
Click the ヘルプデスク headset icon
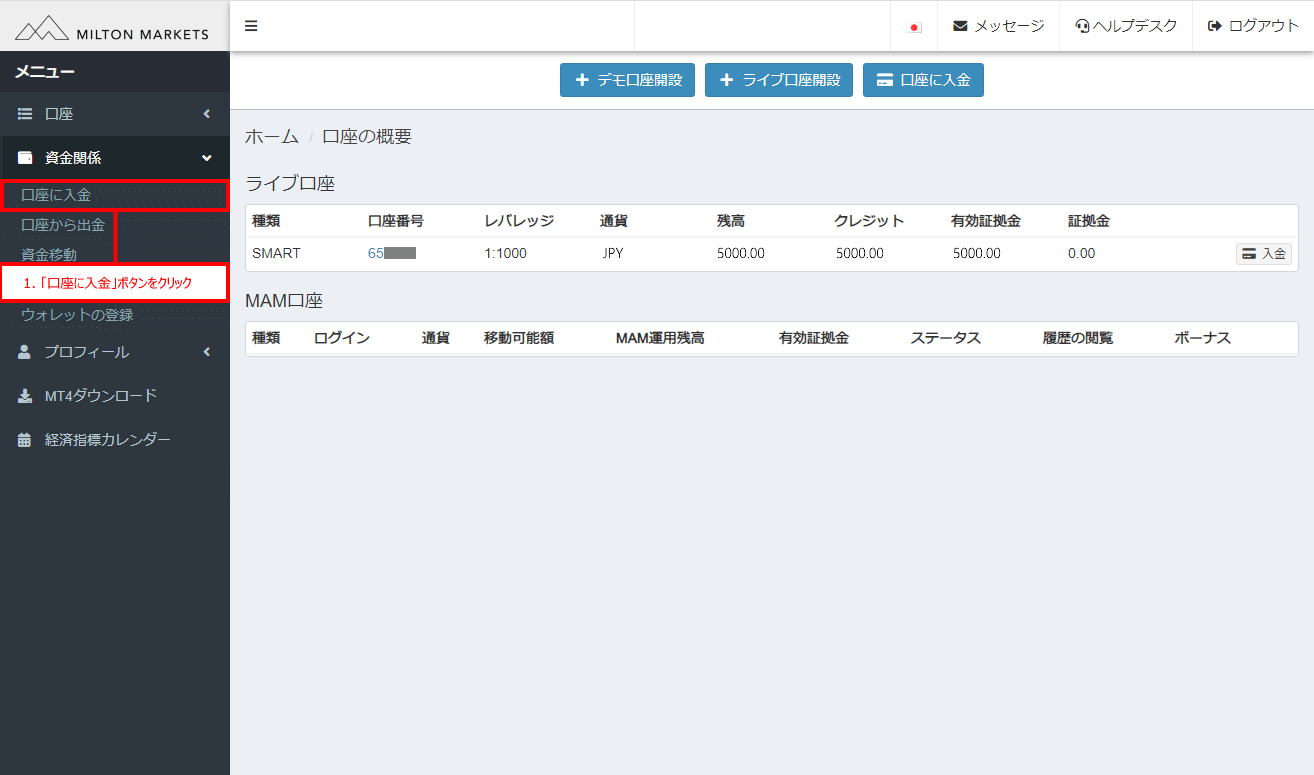[x=1080, y=25]
